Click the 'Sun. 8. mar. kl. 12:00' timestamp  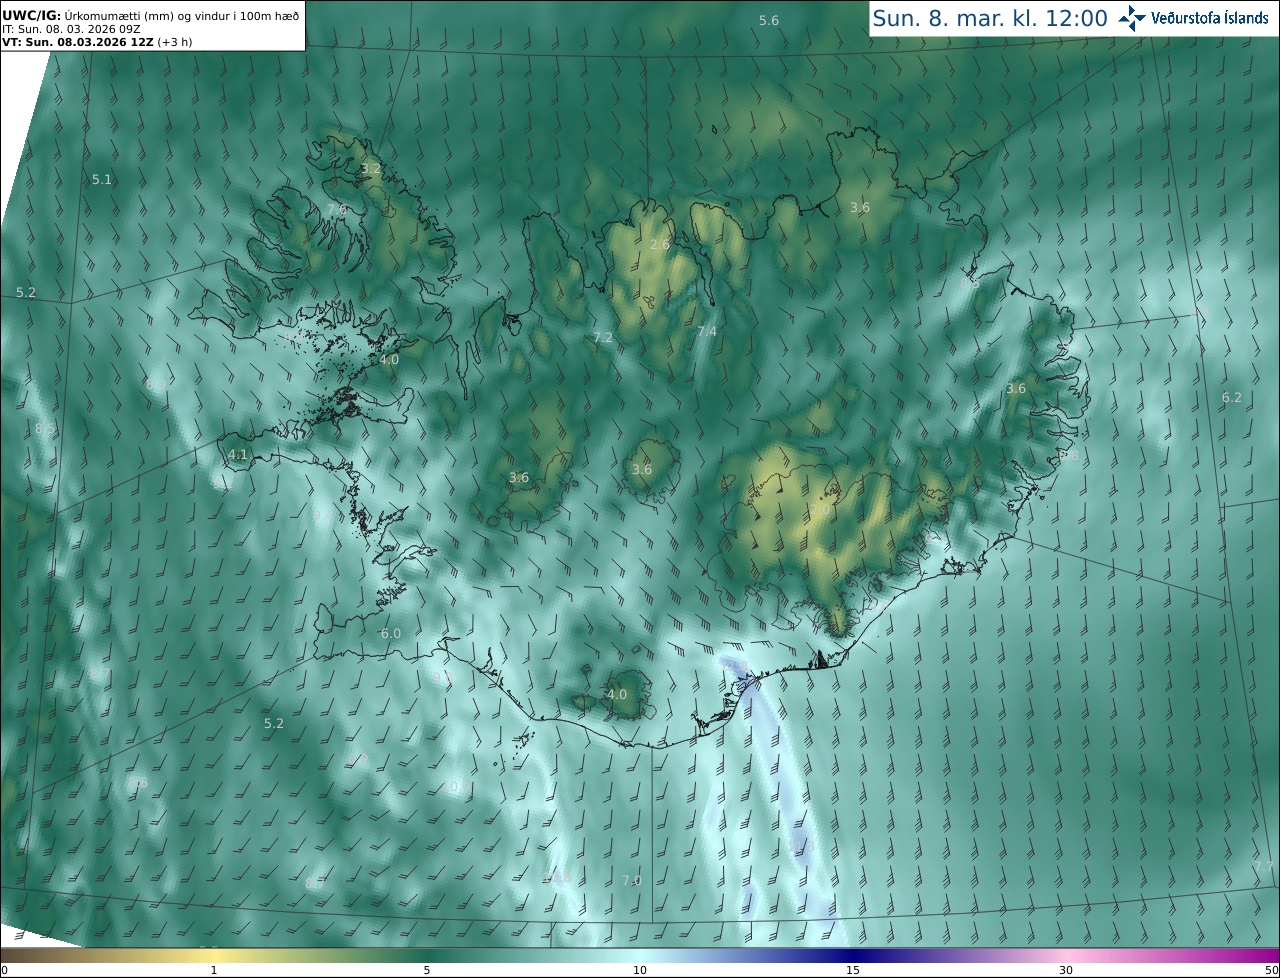tap(990, 18)
